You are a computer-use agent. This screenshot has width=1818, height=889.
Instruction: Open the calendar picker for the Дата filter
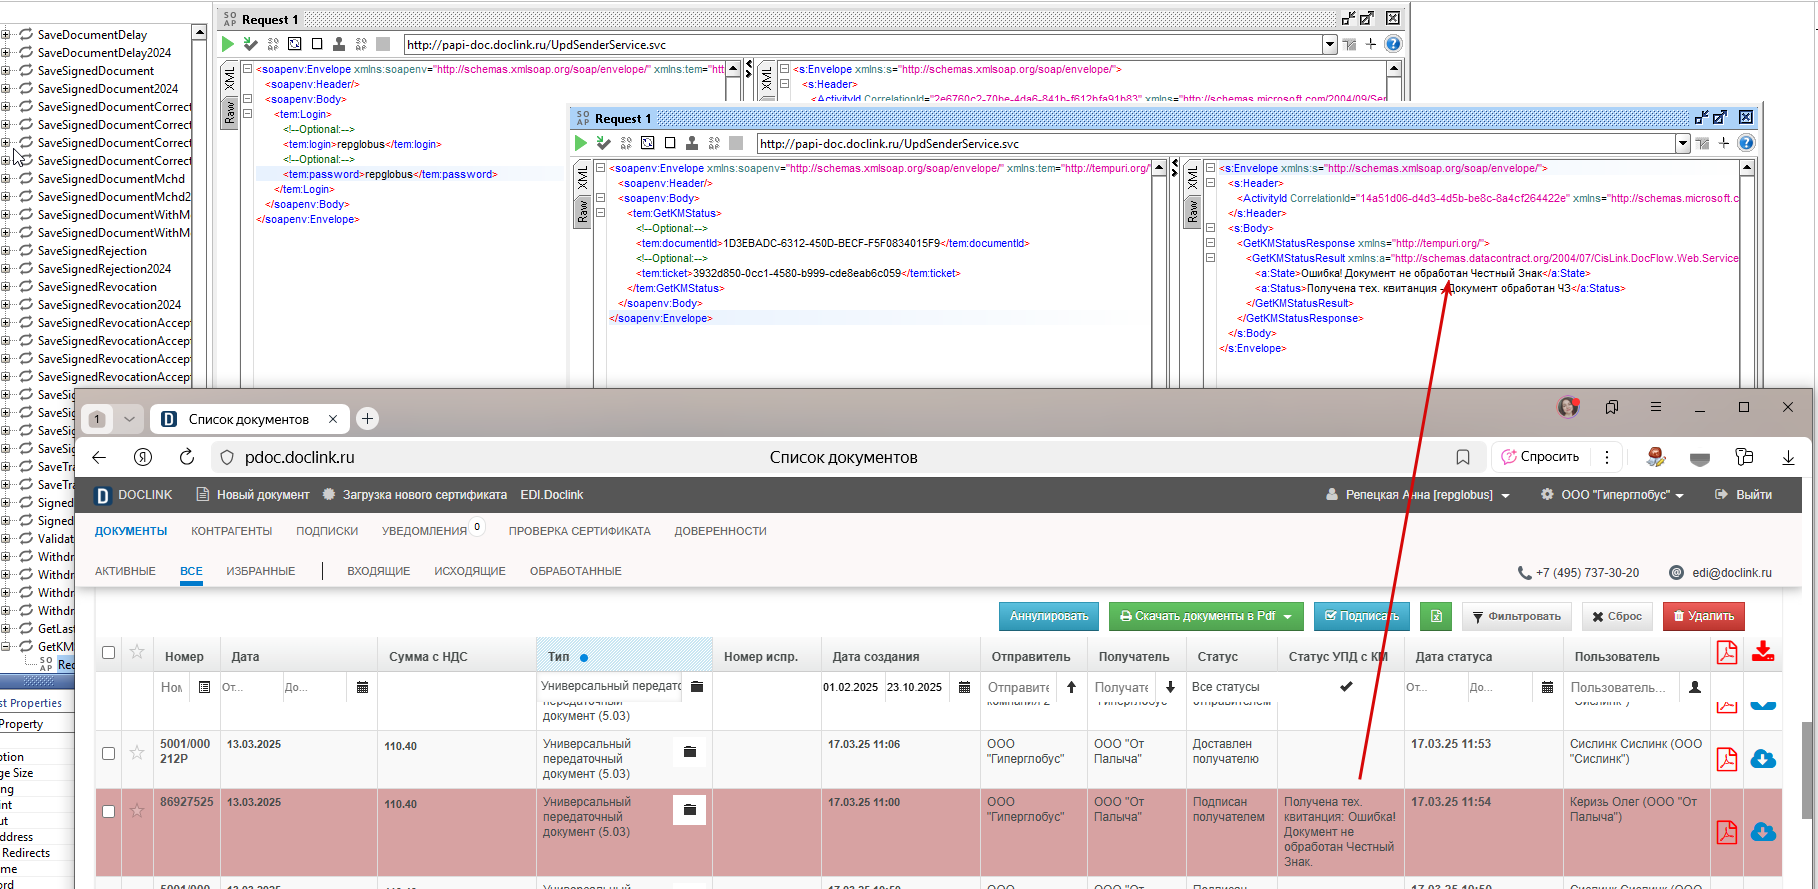click(362, 687)
